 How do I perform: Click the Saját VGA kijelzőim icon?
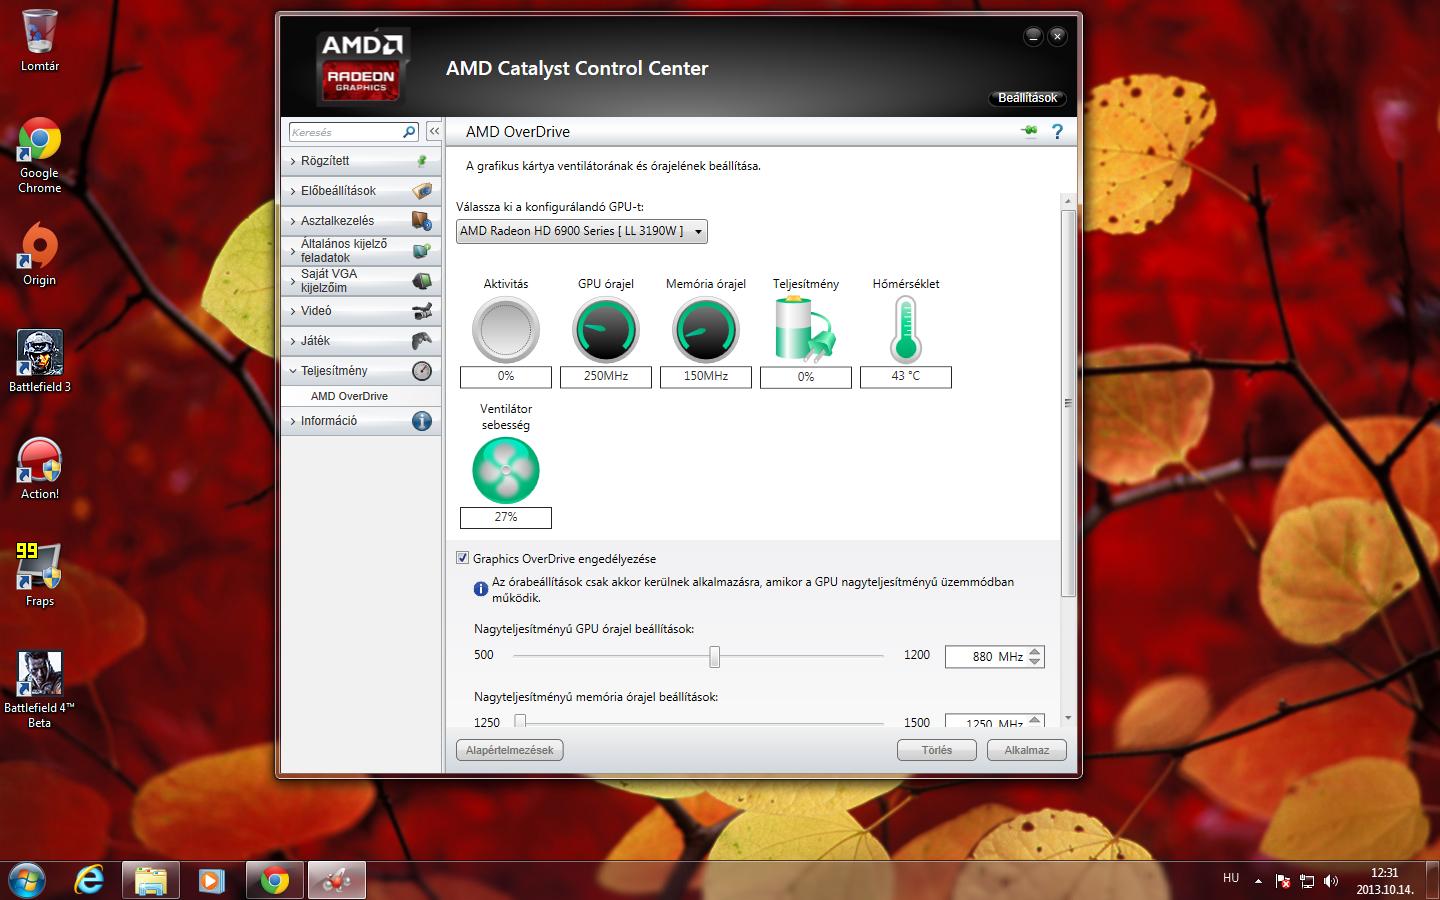click(x=422, y=281)
